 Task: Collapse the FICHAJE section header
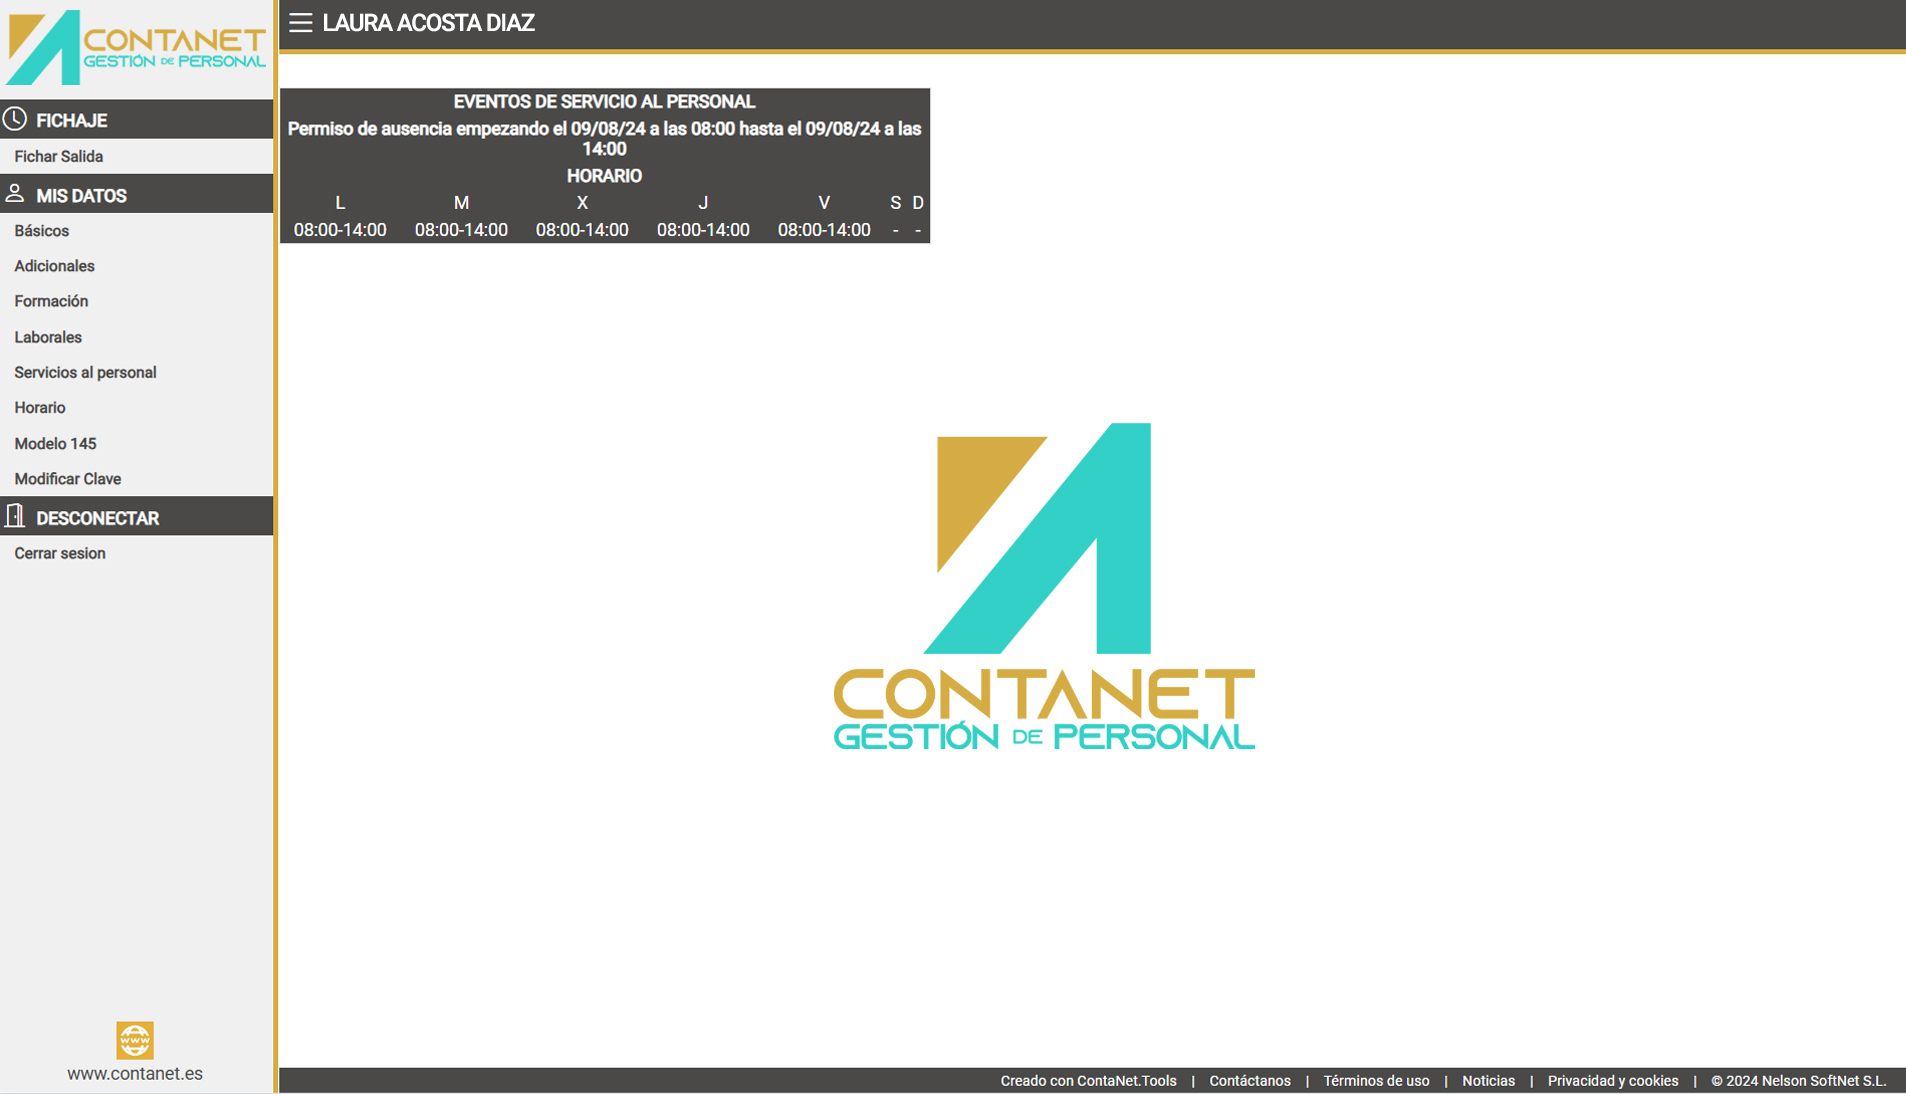[136, 119]
